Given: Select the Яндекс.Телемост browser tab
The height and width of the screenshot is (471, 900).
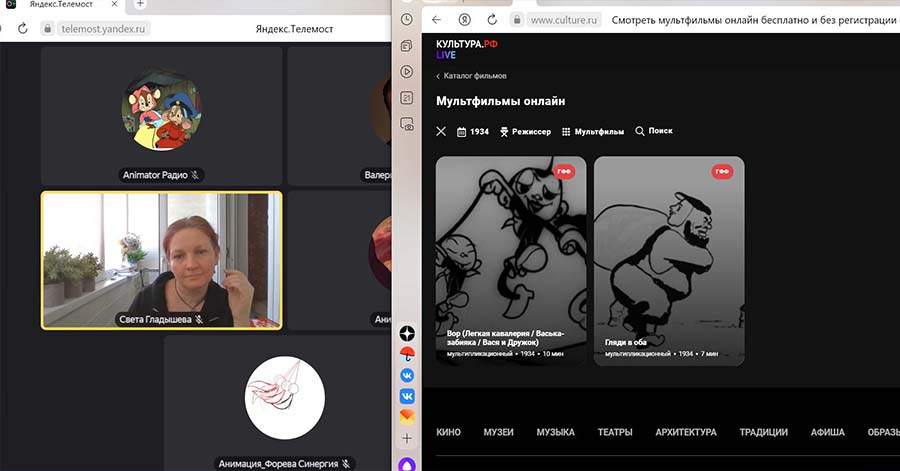Looking at the screenshot, I should pos(61,5).
